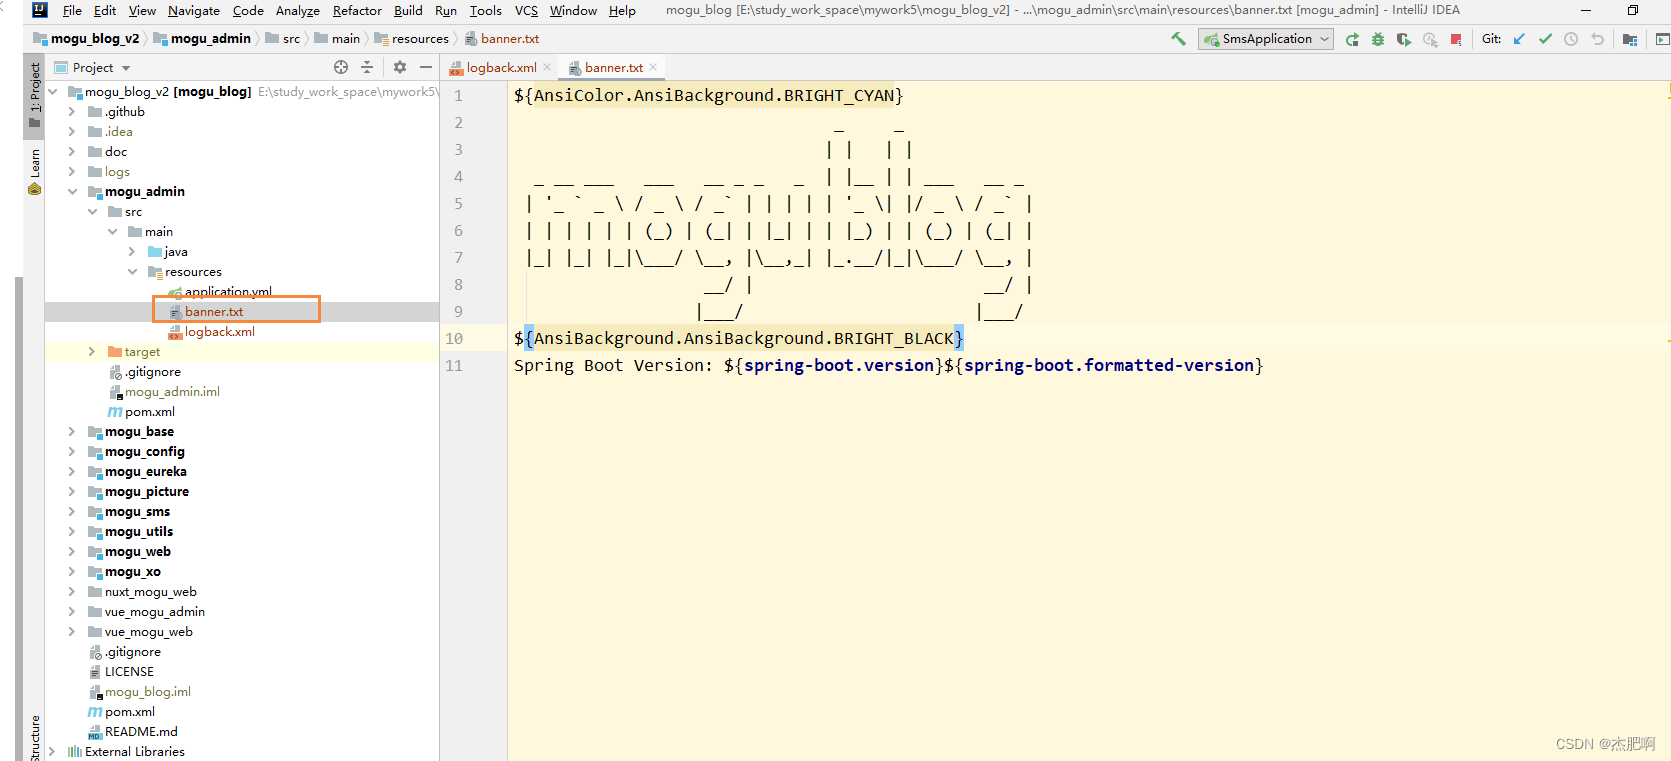Select the vue_mogu_admin folder
This screenshot has width=1671, height=761.
click(154, 611)
